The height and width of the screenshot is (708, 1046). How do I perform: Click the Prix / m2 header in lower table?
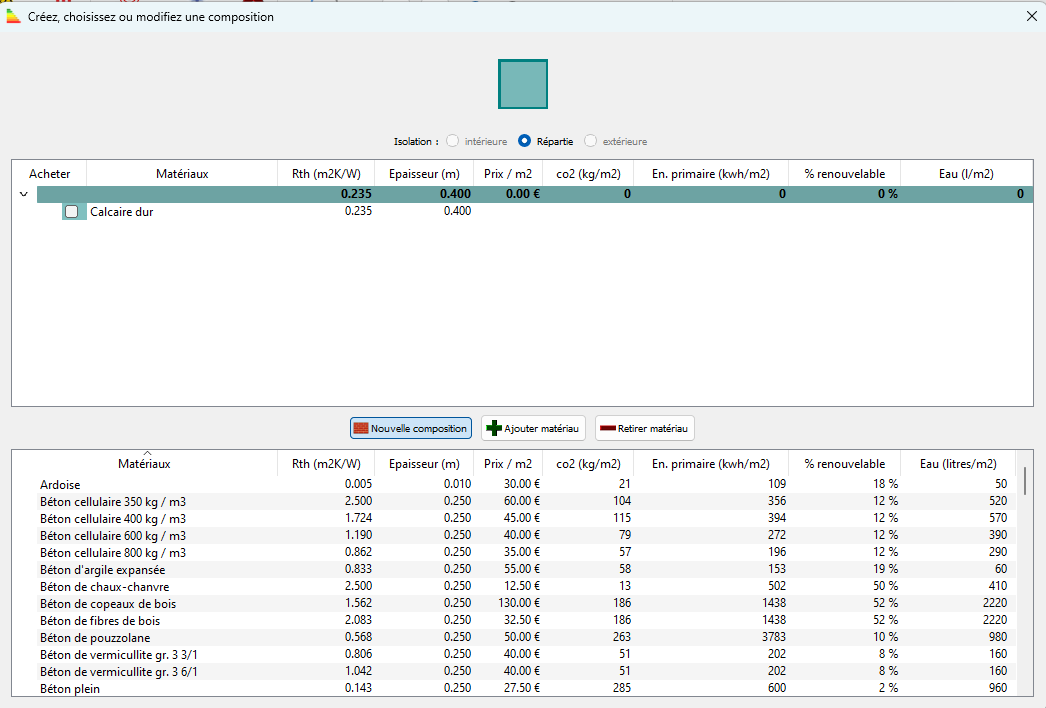tap(507, 464)
